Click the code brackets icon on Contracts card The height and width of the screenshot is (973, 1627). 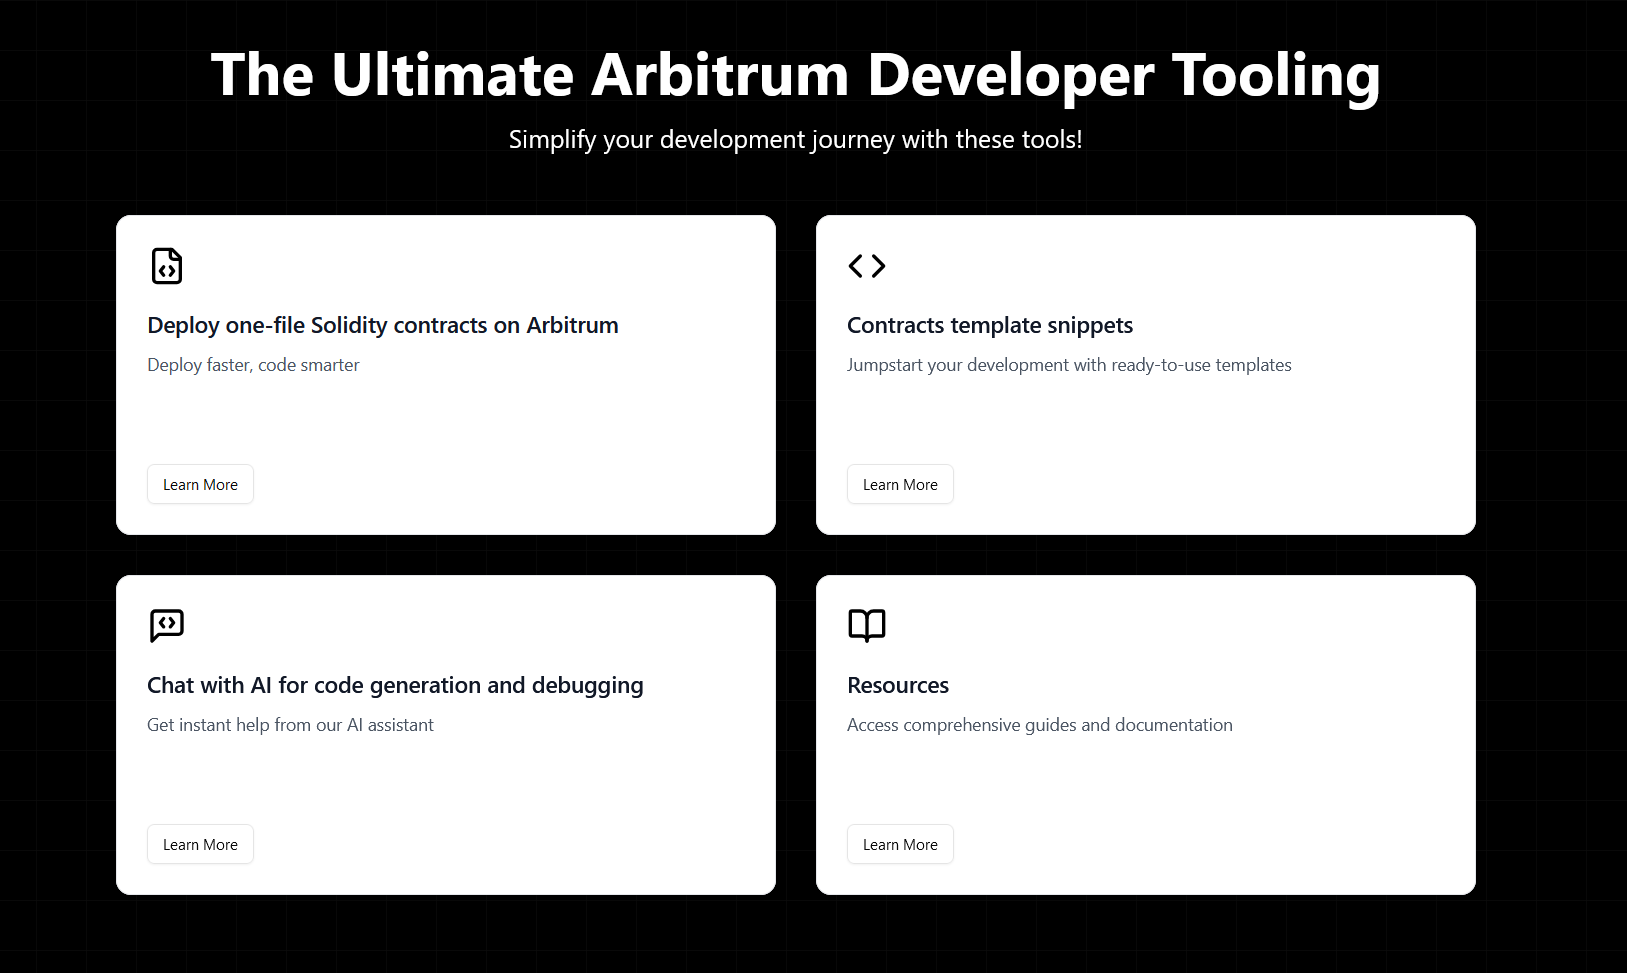[867, 266]
